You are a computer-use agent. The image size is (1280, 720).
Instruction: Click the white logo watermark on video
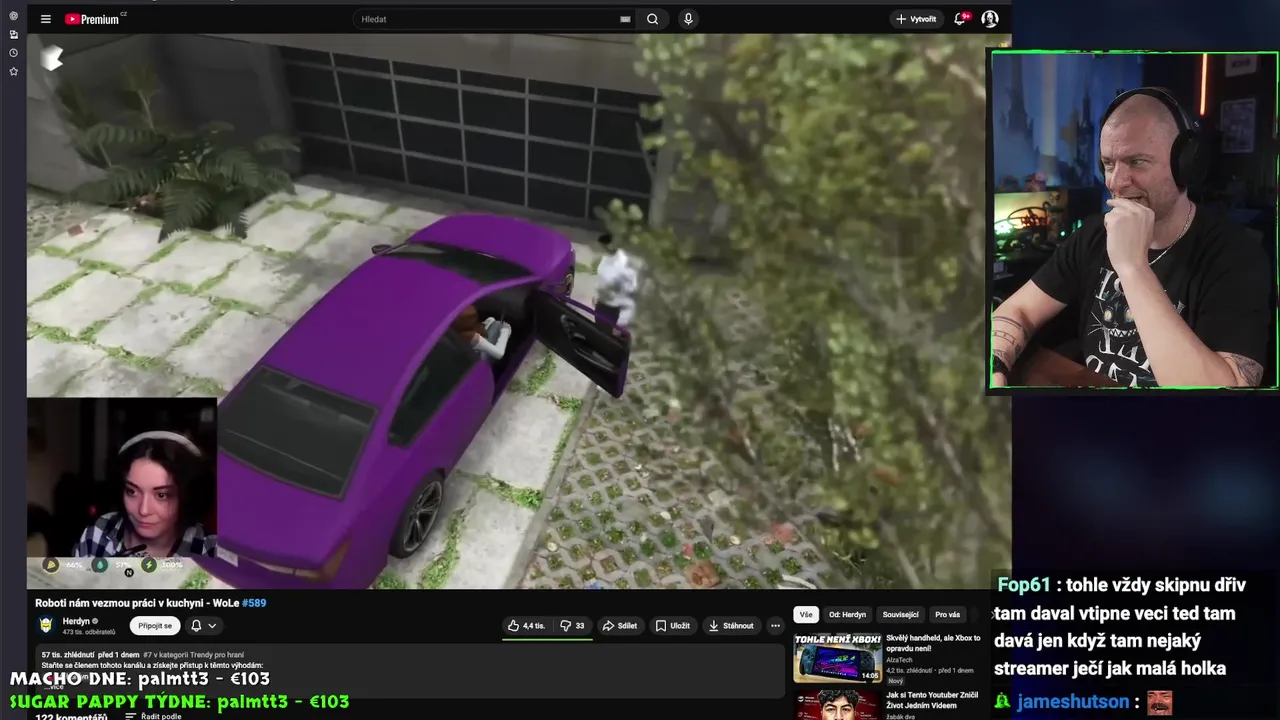coord(52,59)
